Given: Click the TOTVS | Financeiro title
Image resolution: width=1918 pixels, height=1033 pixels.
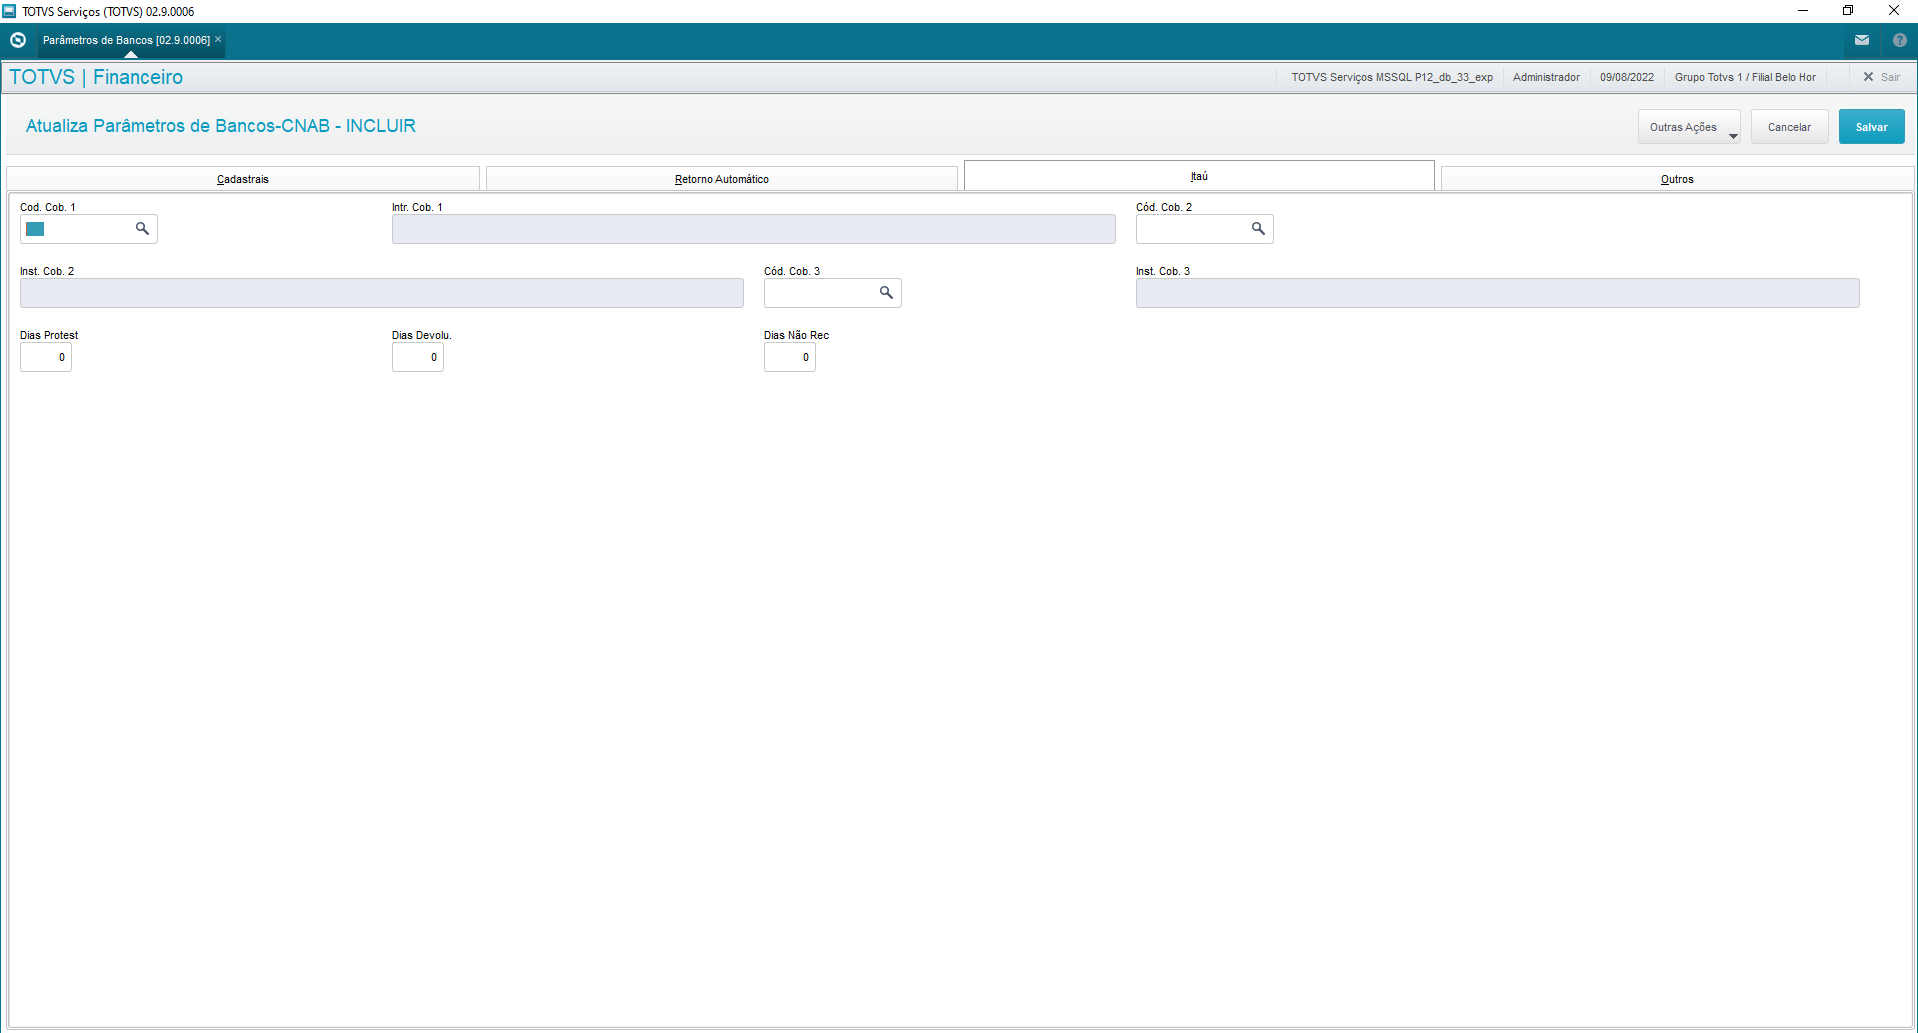Looking at the screenshot, I should point(96,77).
